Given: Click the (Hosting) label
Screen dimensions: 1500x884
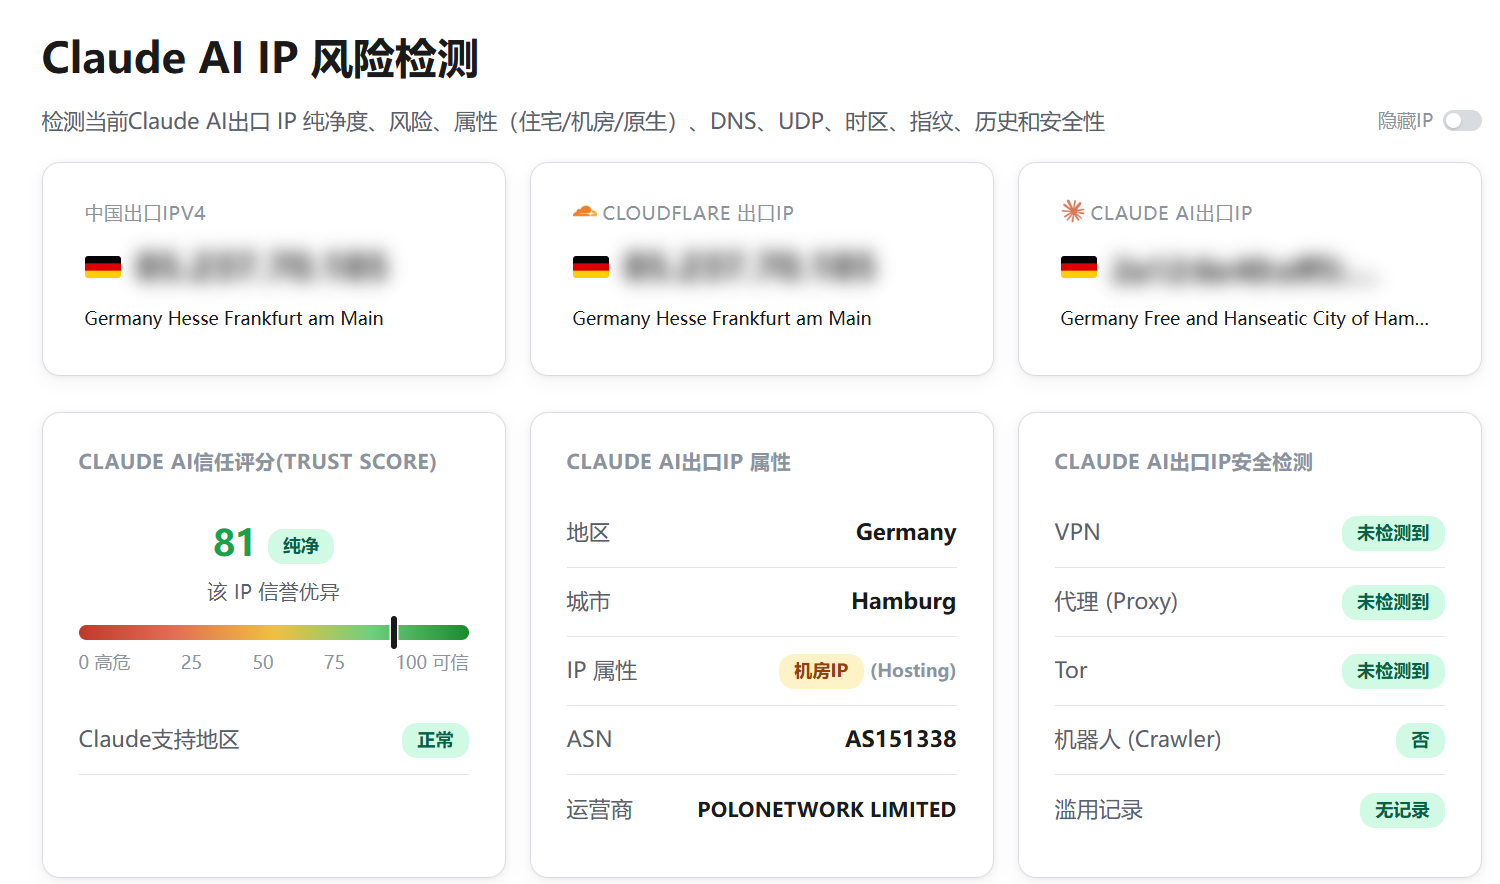Looking at the screenshot, I should [913, 670].
